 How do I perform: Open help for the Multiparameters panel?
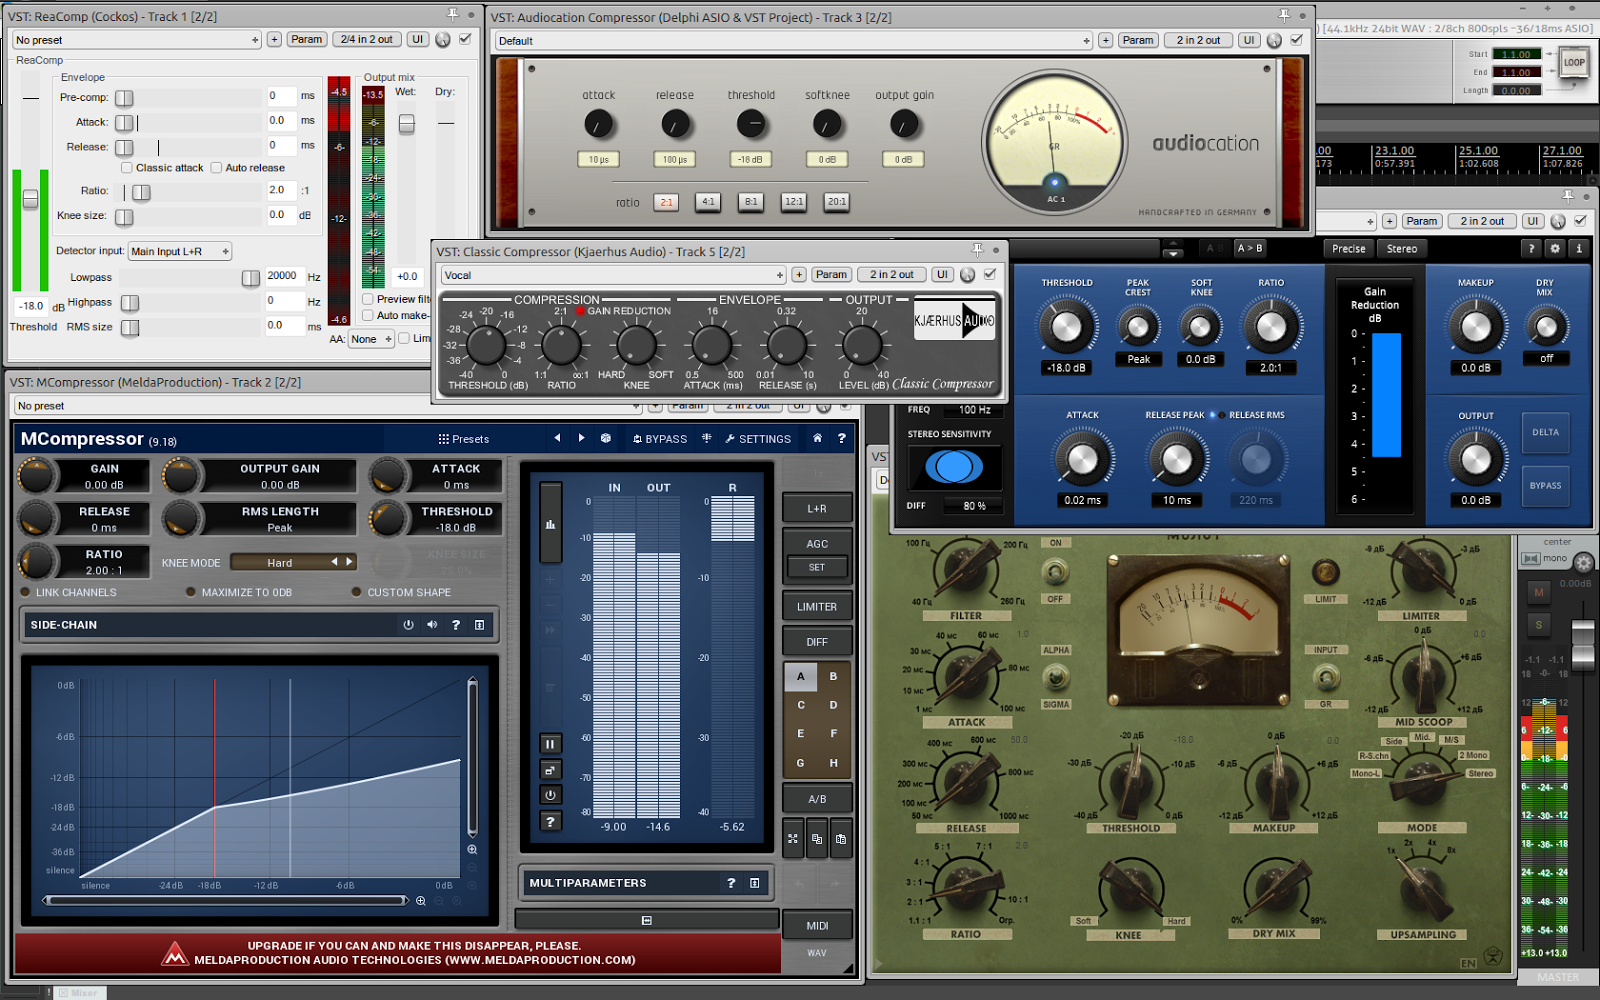[x=731, y=883]
